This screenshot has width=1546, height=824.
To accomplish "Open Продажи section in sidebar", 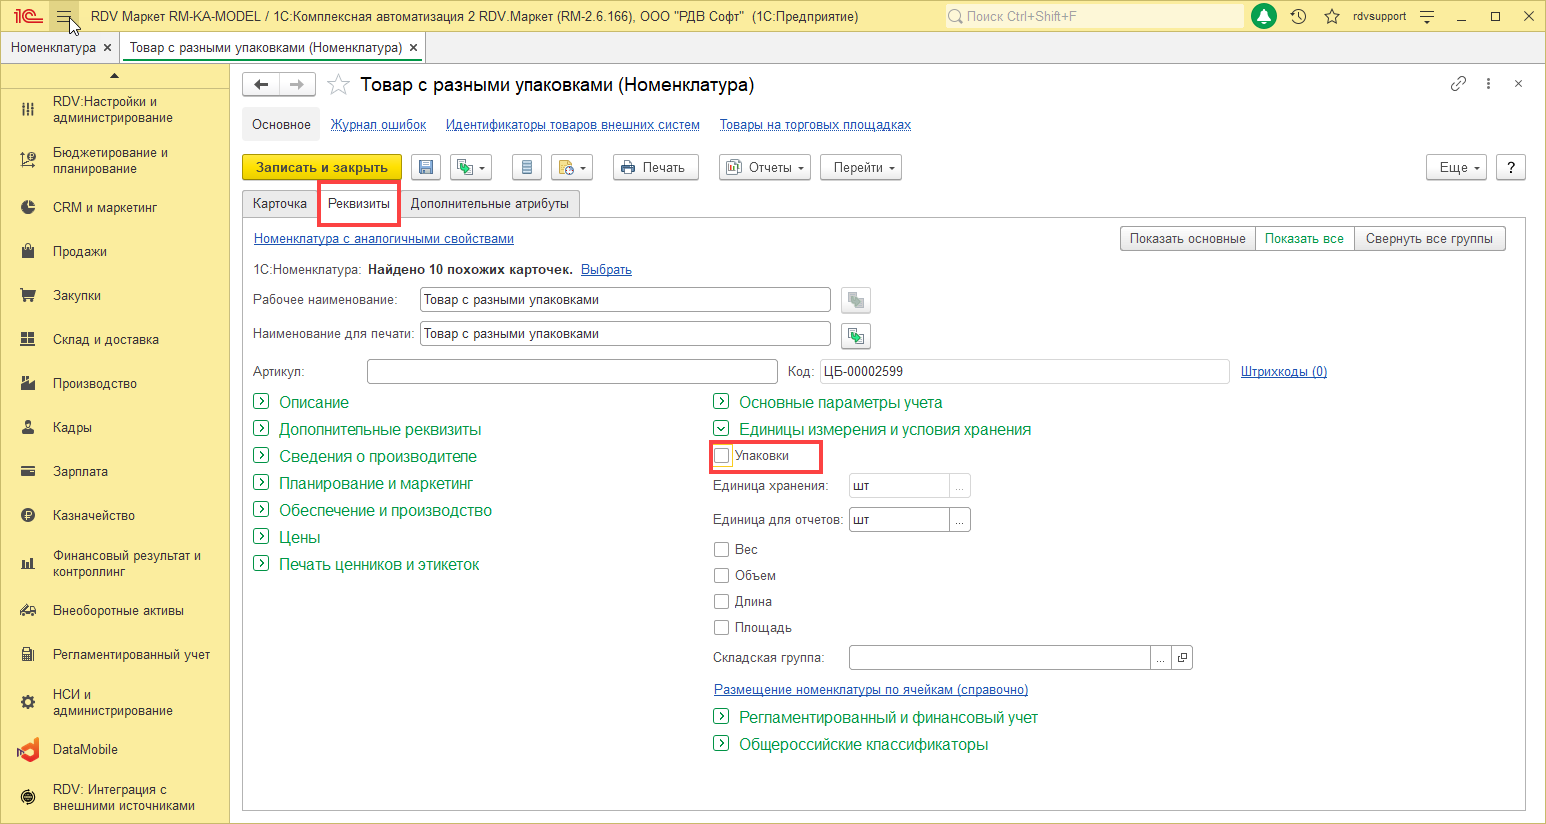I will coord(80,251).
